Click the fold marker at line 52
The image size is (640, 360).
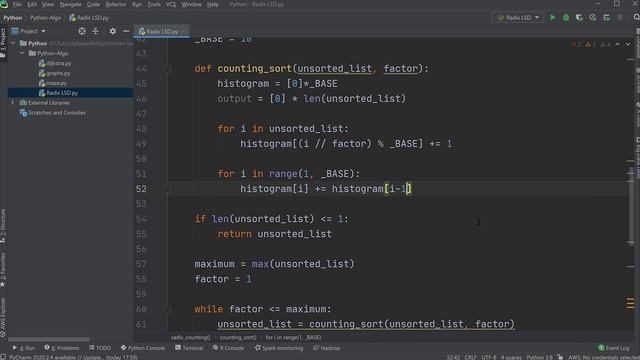pyautogui.click(x=167, y=189)
